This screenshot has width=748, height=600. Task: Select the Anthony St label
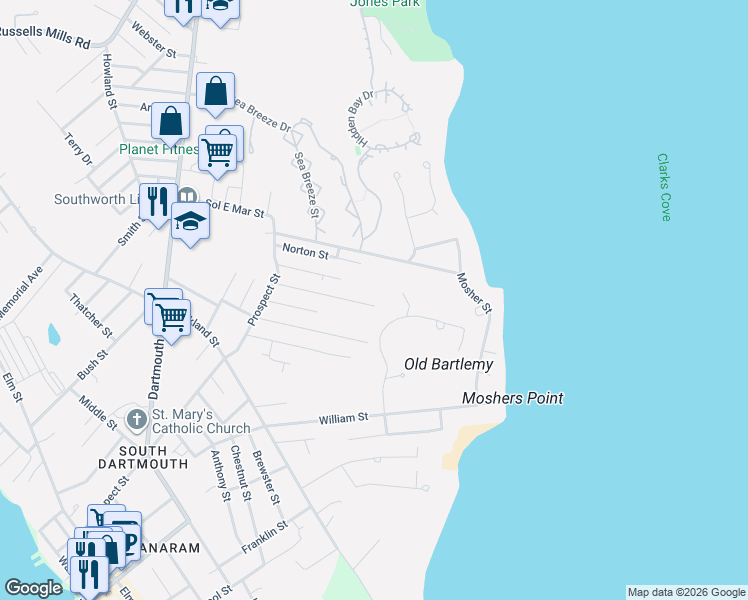221,476
